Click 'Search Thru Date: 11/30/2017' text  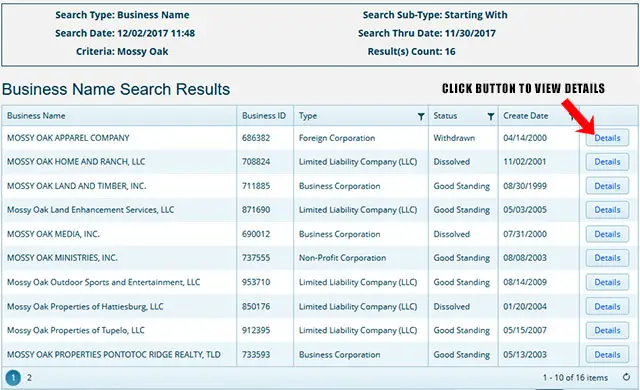point(427,33)
